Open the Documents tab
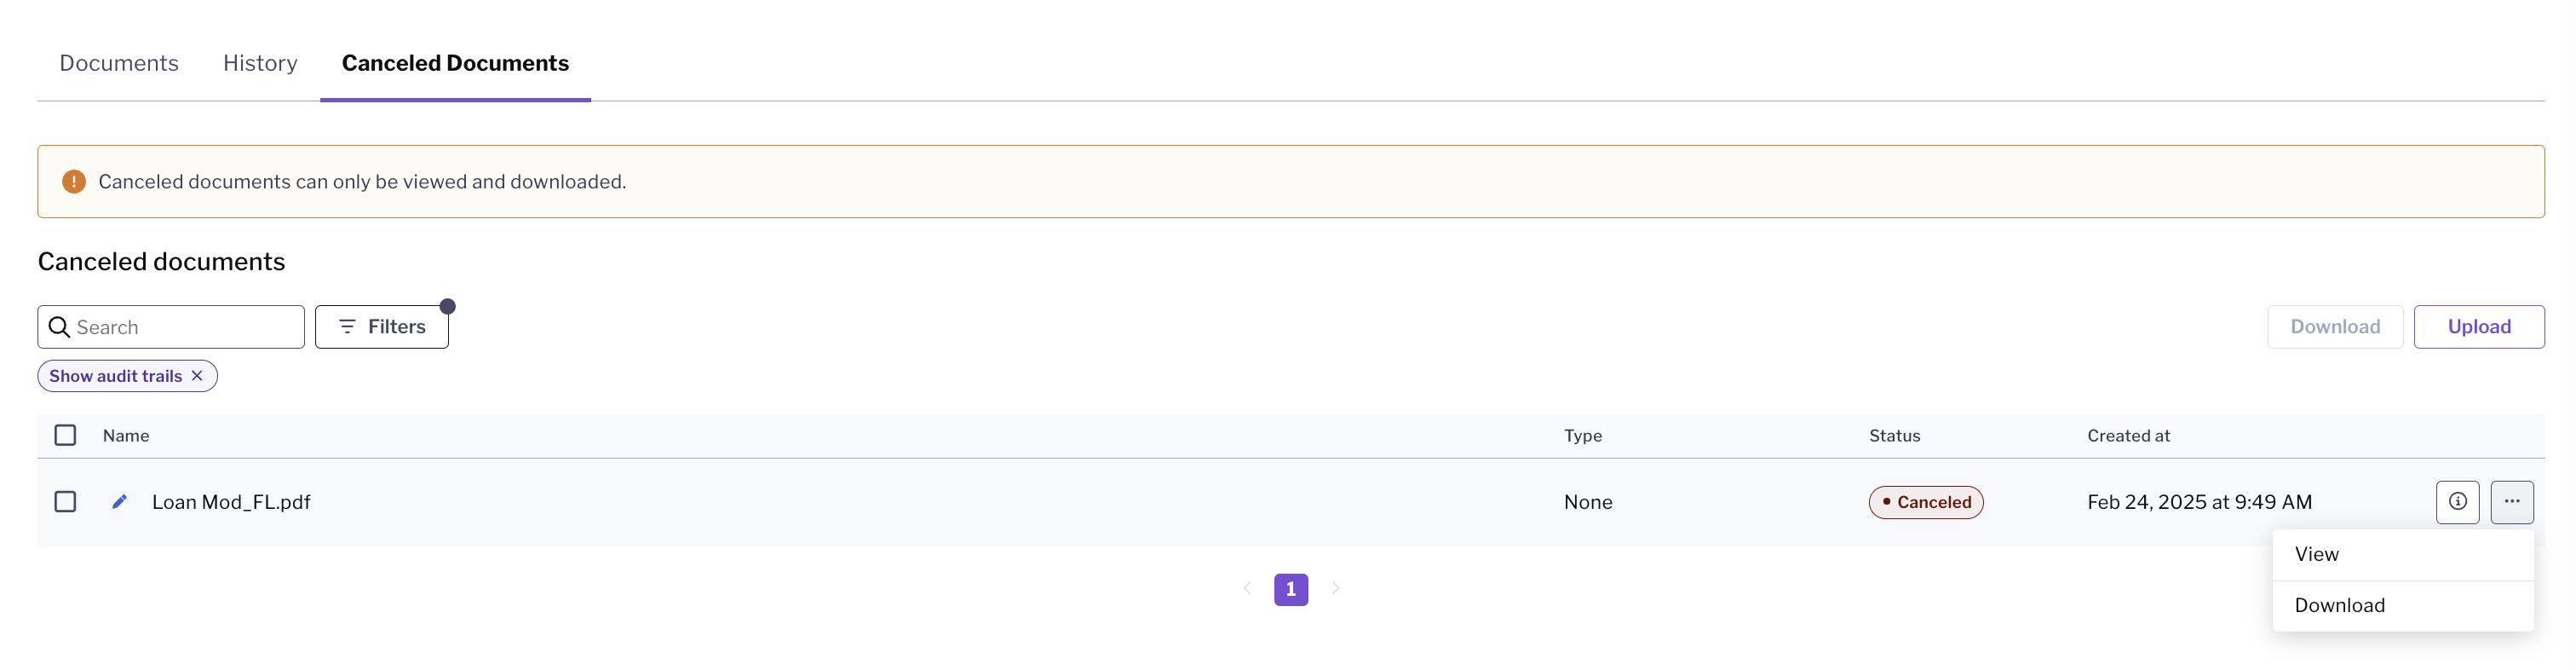 [119, 63]
